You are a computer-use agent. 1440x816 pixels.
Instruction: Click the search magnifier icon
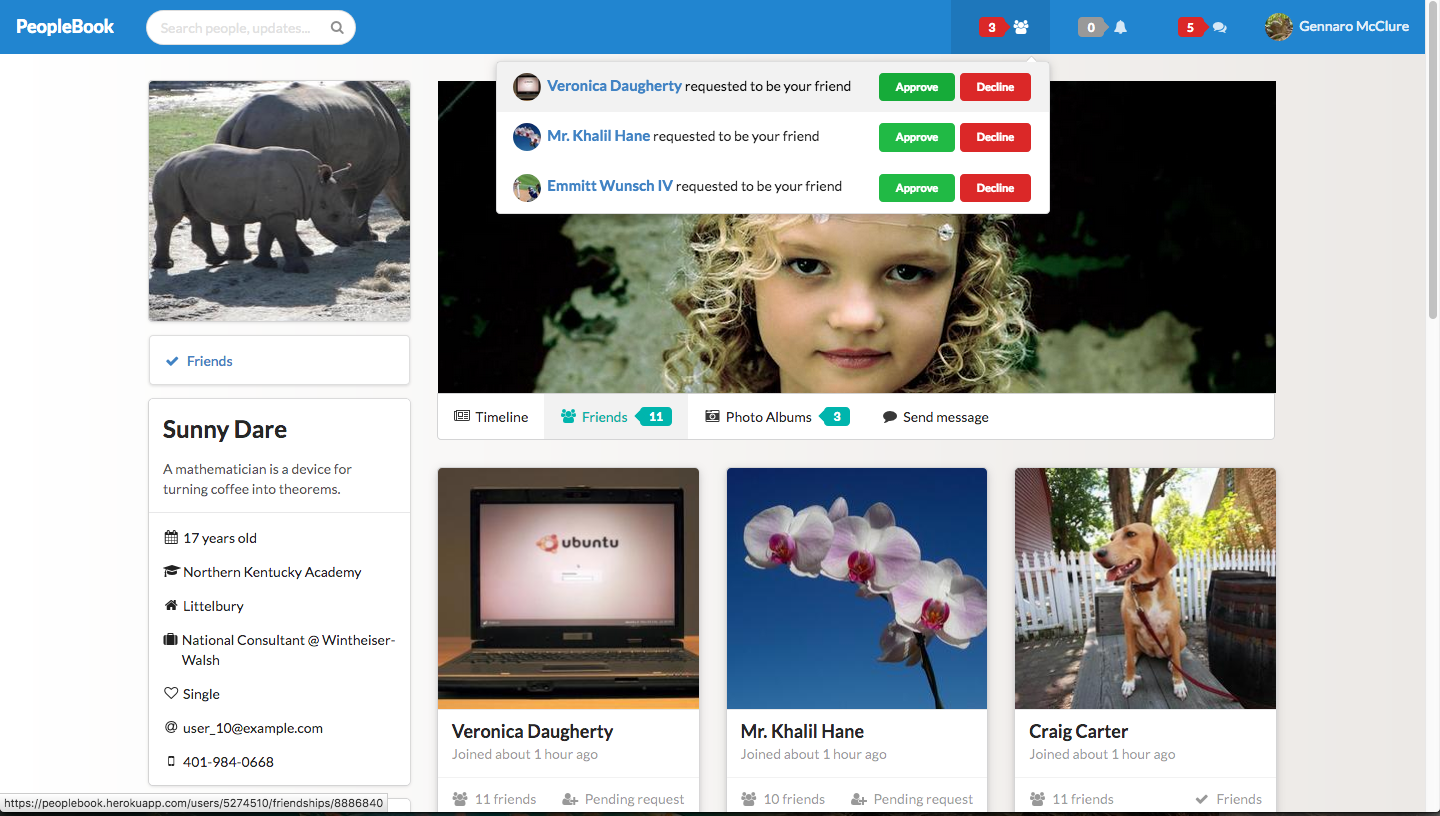[x=338, y=28]
